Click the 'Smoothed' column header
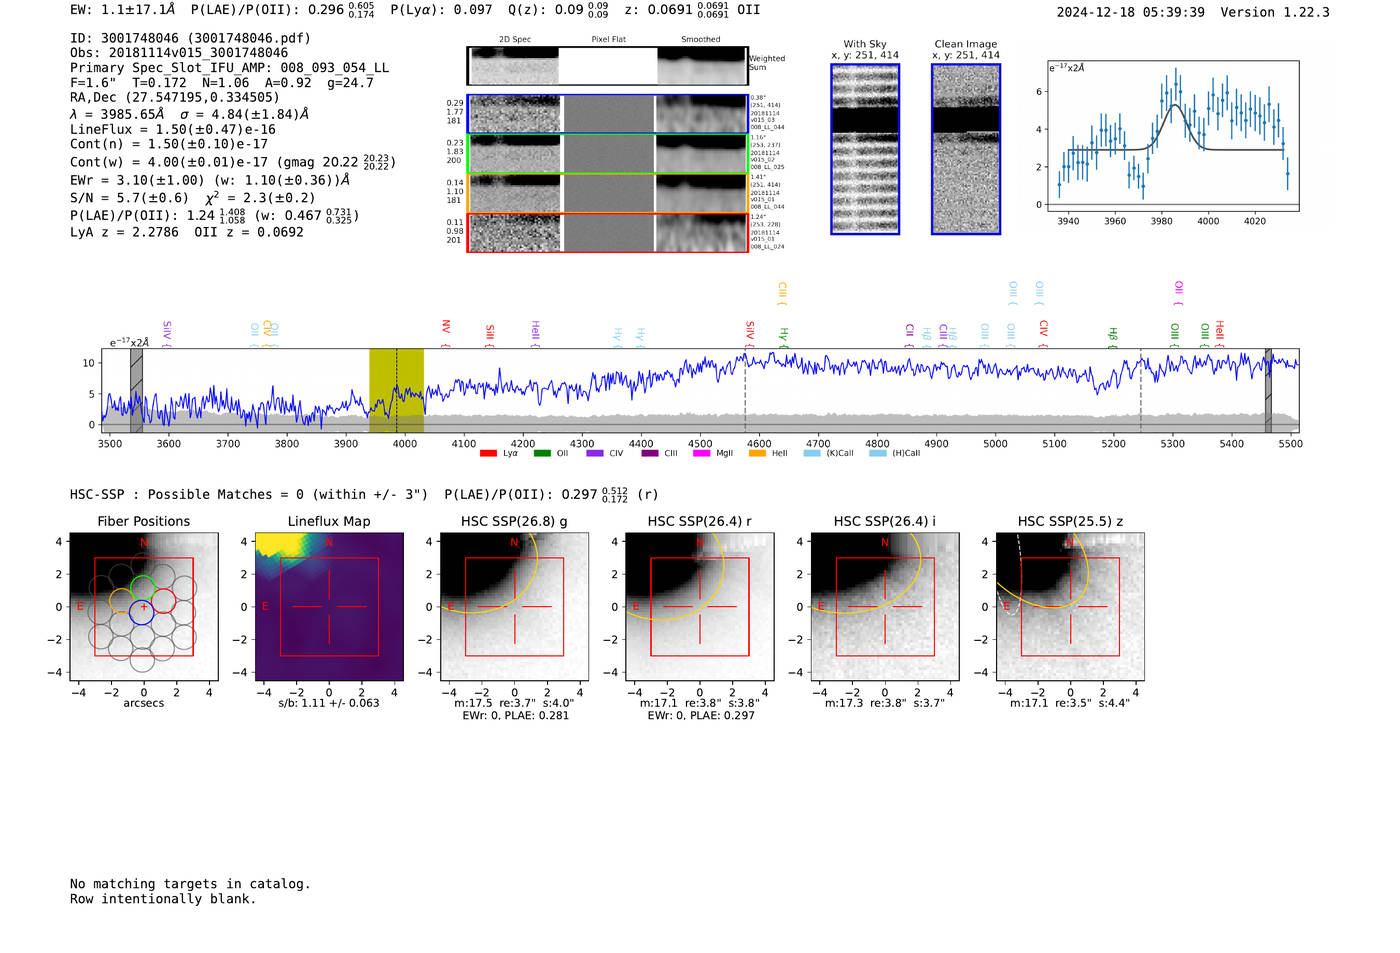 [x=700, y=39]
